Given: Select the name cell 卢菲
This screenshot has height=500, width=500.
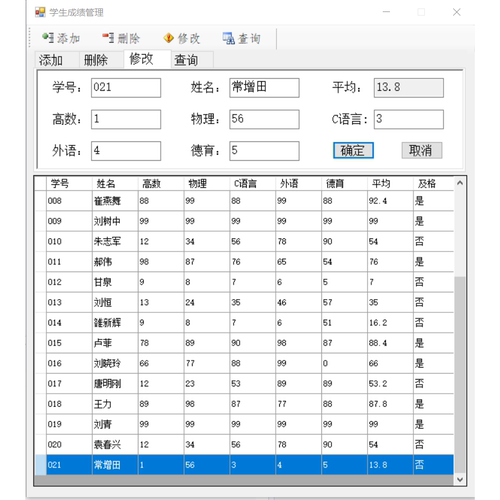Looking at the screenshot, I should tap(115, 343).
